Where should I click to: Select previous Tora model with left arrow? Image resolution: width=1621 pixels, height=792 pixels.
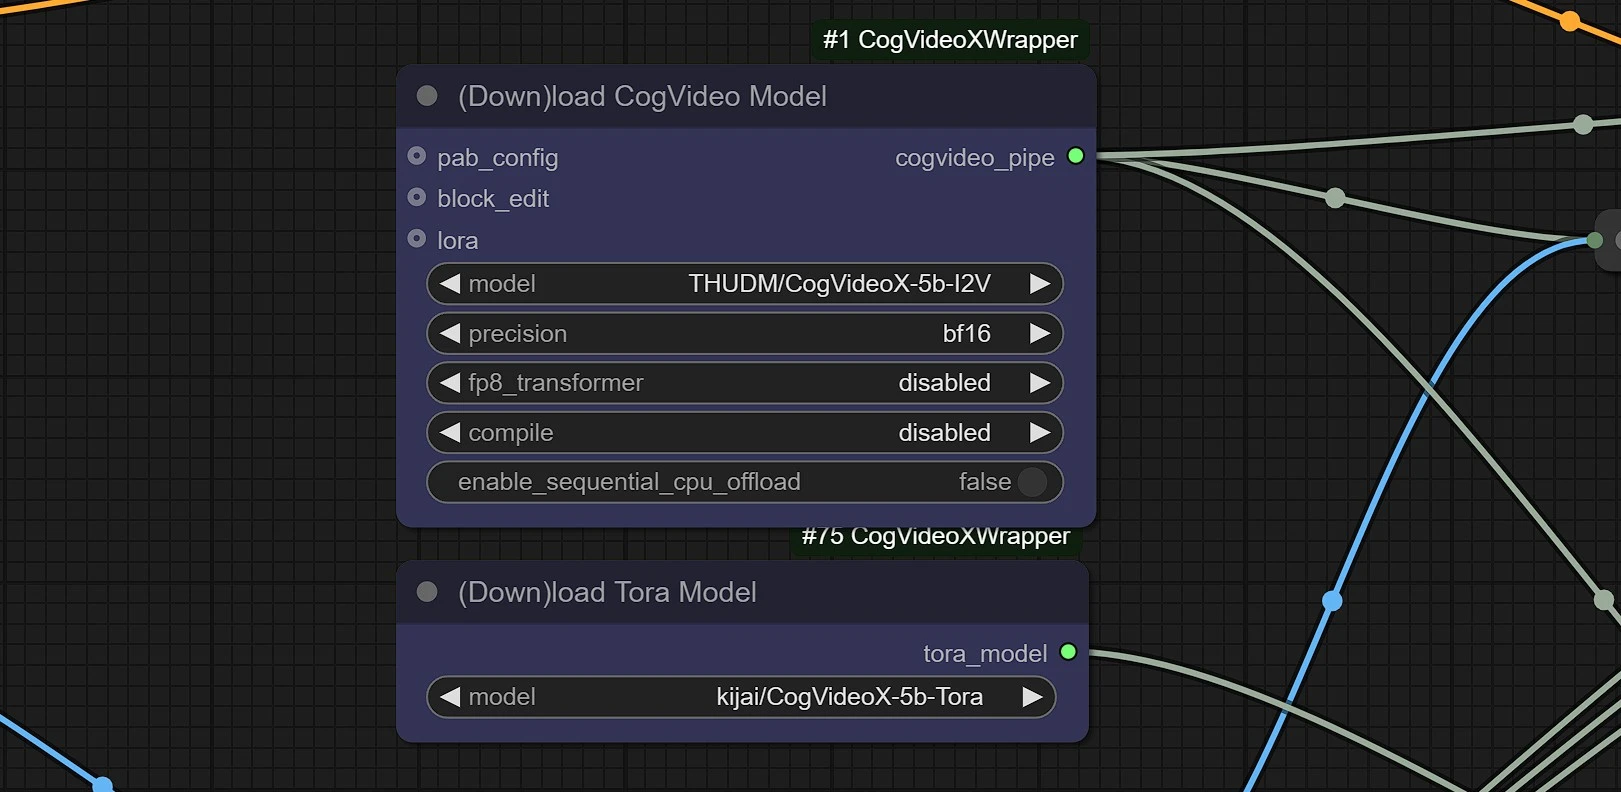tap(450, 697)
